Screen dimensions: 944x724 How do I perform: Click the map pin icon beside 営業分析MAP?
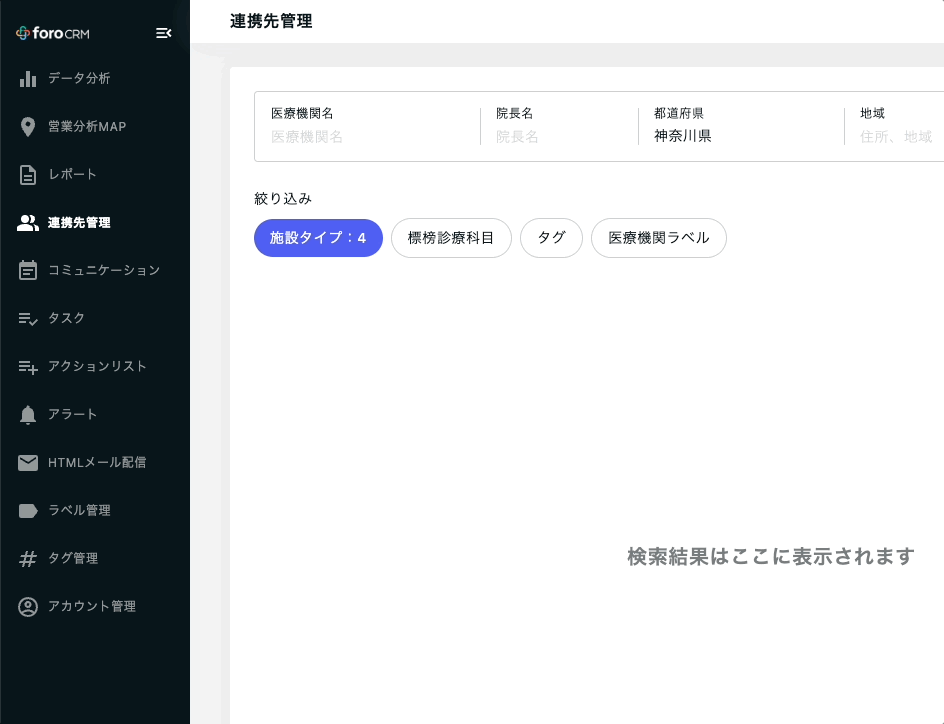coord(28,126)
